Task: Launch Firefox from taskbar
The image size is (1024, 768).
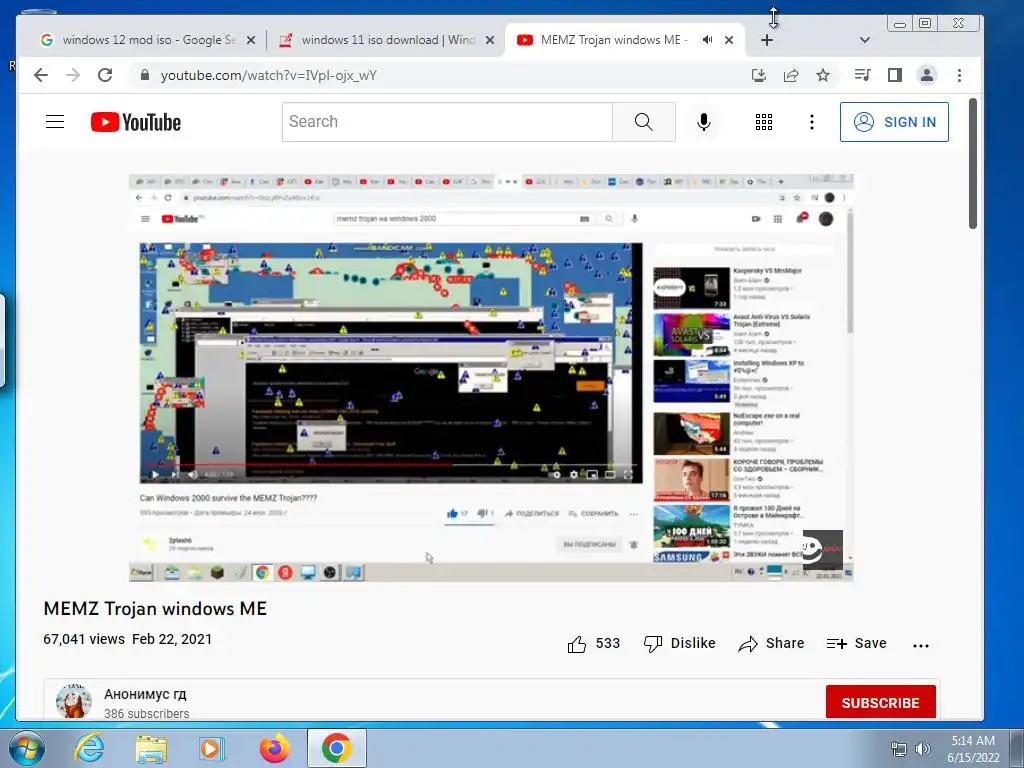Action: [x=274, y=748]
